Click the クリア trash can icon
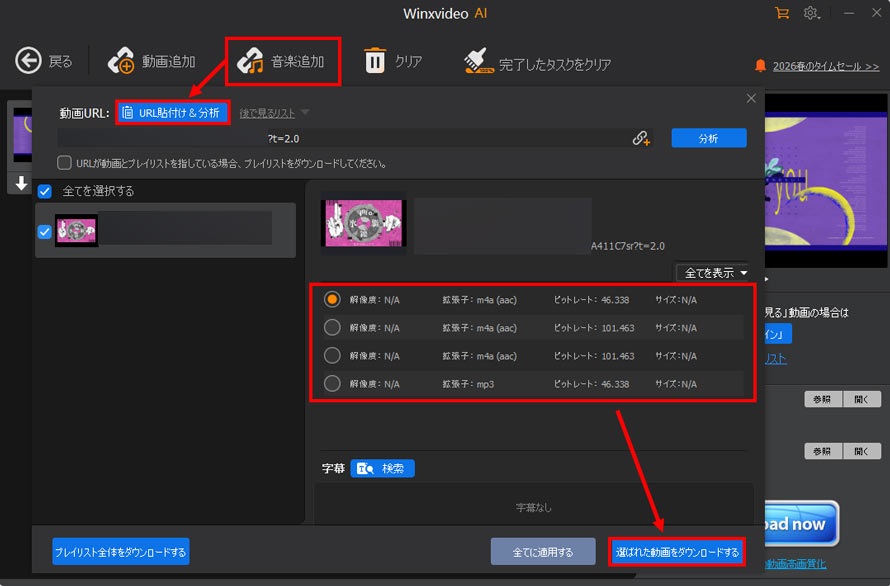 (375, 61)
